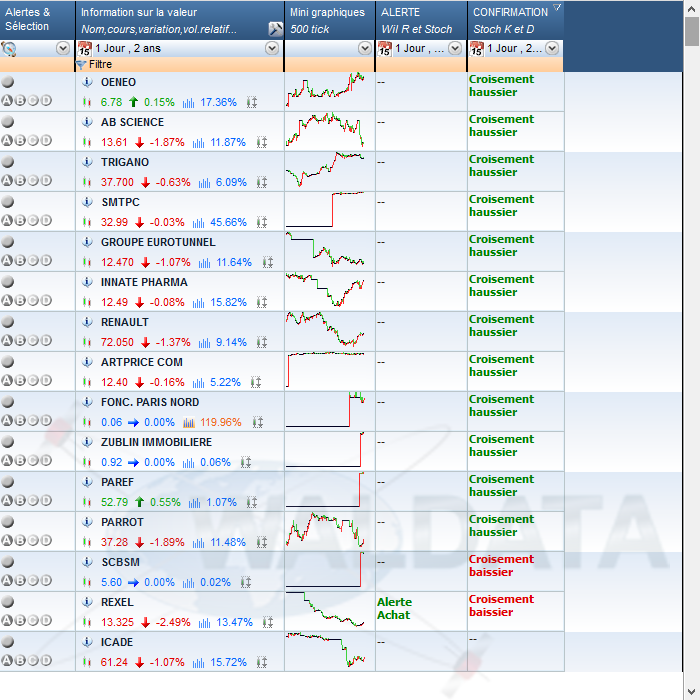Open info icon for INNATE PHARMA
Image resolution: width=700 pixels, height=700 pixels.
pyautogui.click(x=88, y=282)
